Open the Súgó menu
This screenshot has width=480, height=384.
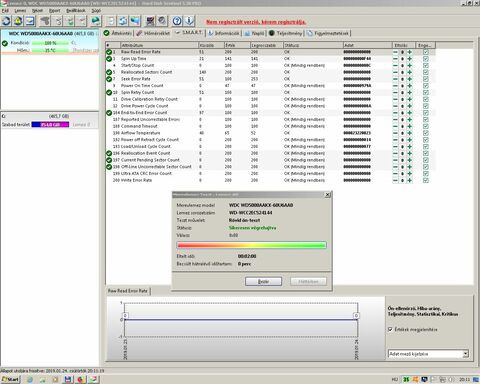coord(96,11)
